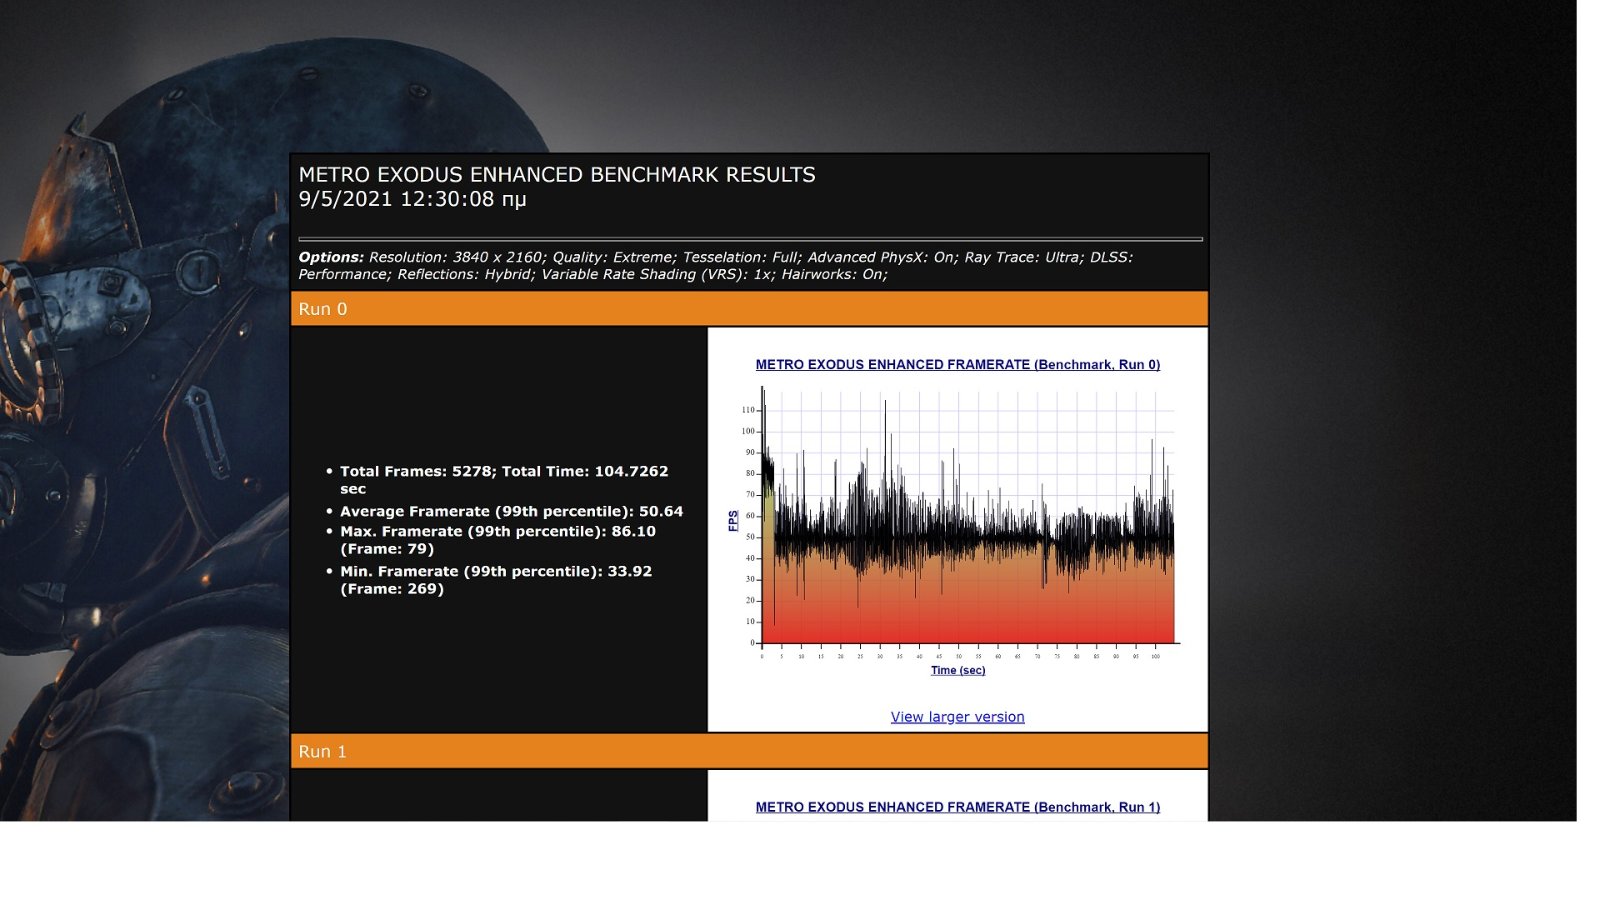Click the FPS axis label on chart

coord(733,521)
